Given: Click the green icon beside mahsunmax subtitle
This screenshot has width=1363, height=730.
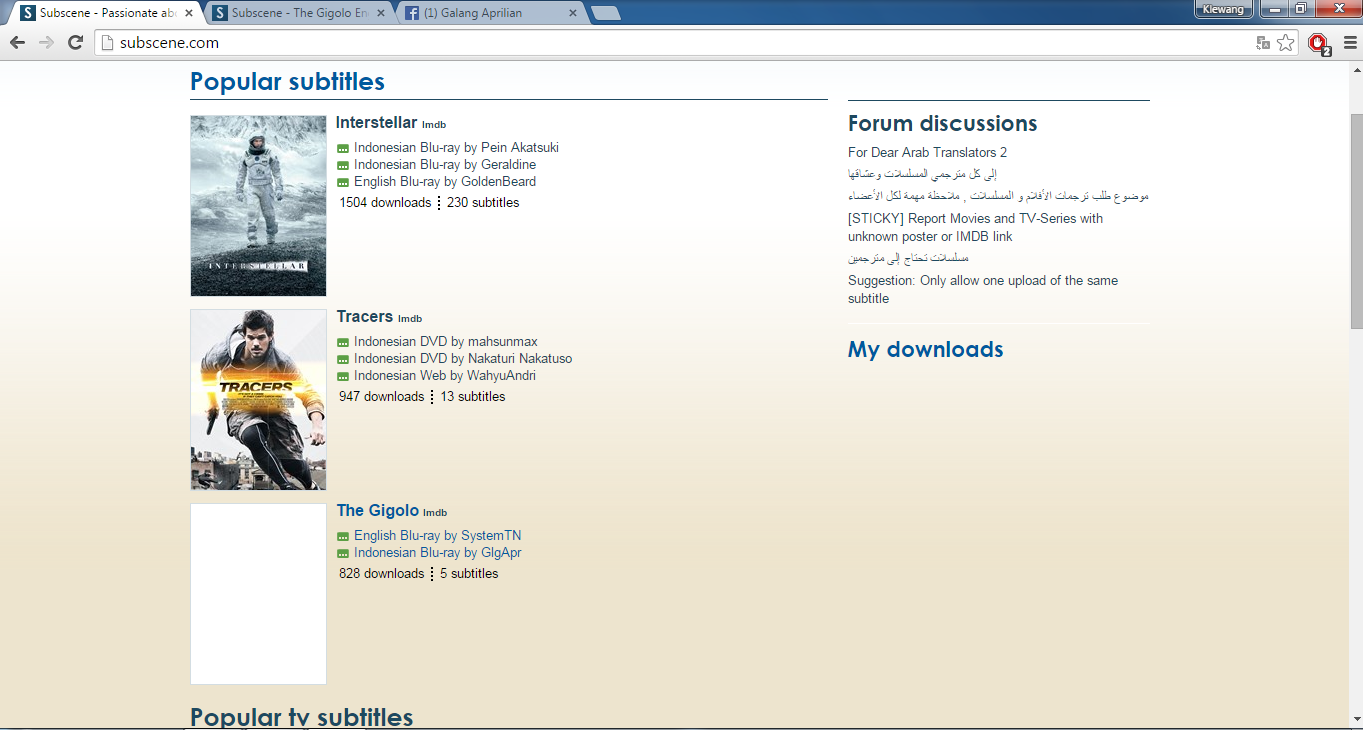Looking at the screenshot, I should coord(343,342).
